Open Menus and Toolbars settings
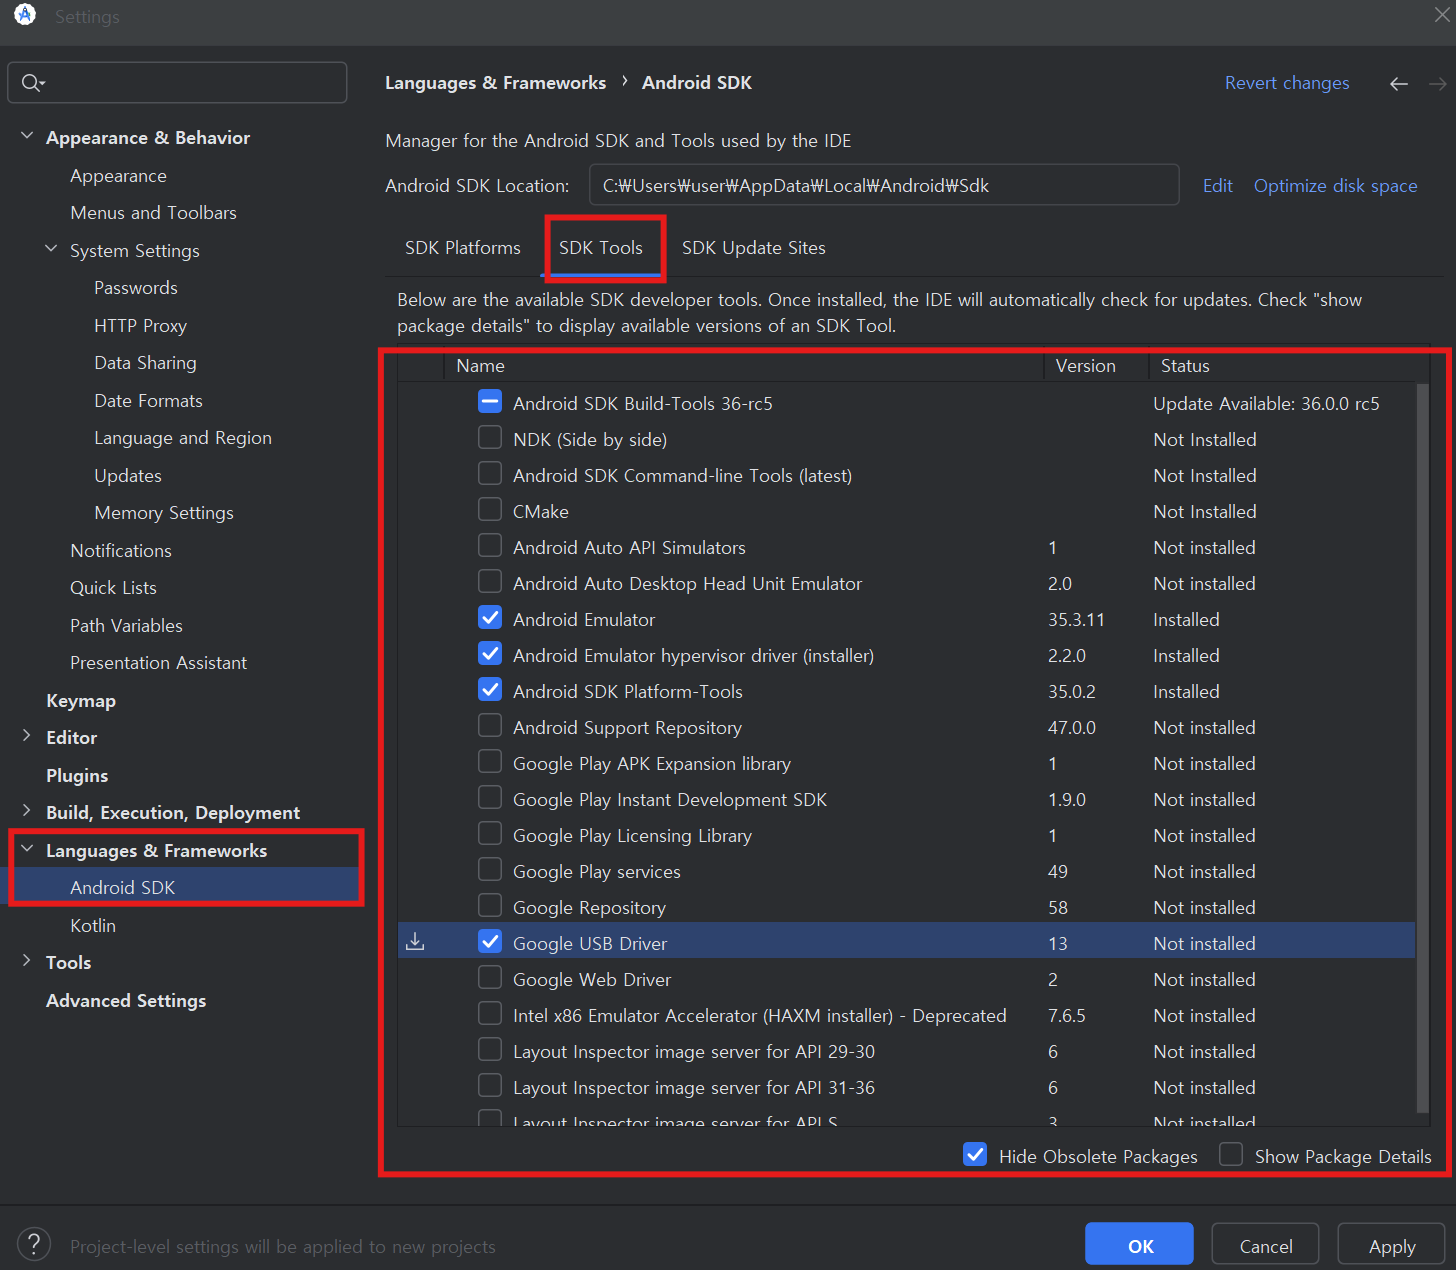 click(x=153, y=213)
